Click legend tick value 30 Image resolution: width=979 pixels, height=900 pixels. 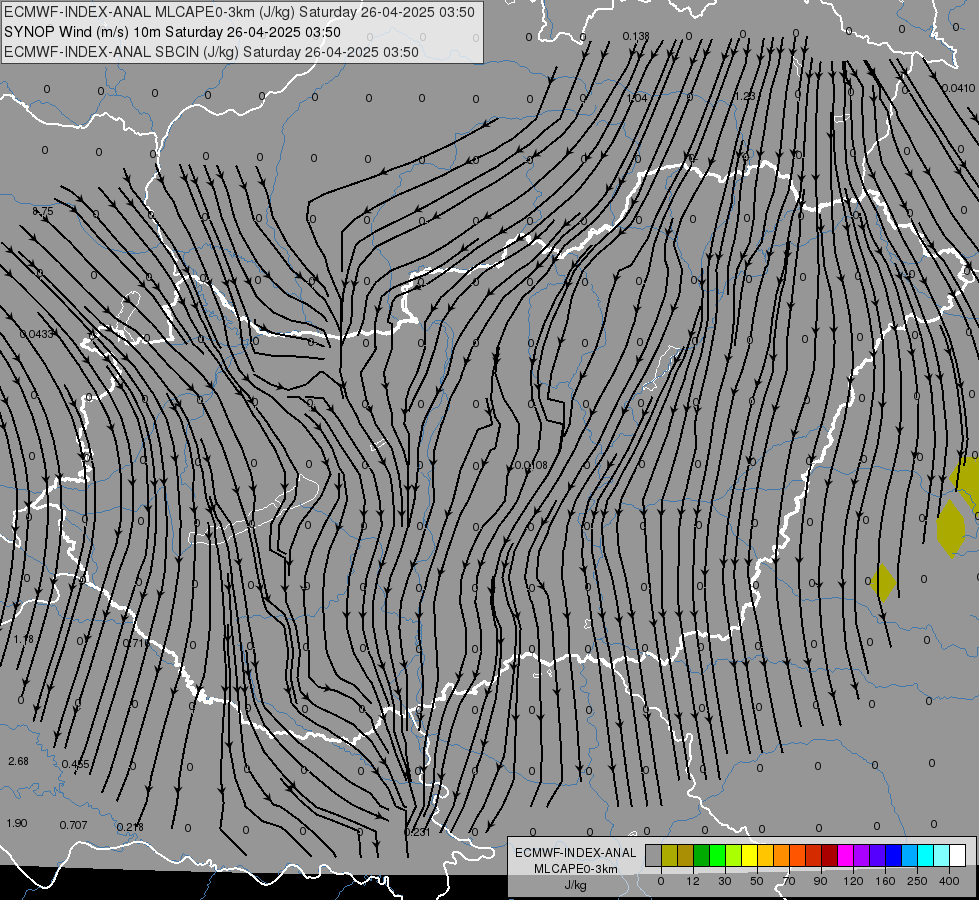point(725,881)
